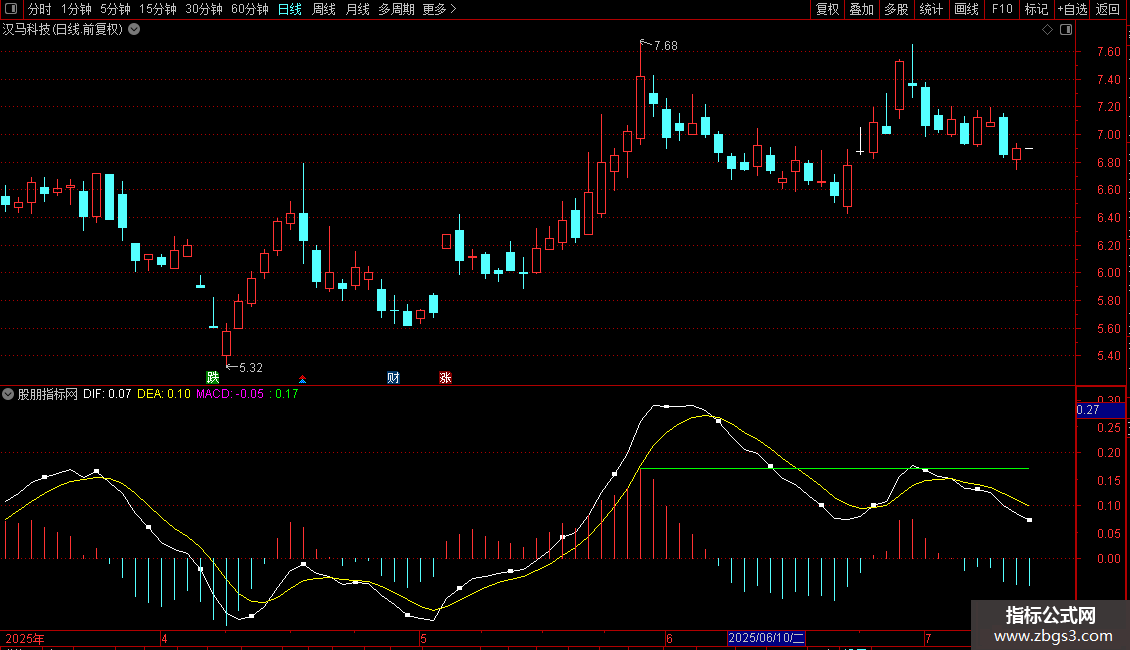The width and height of the screenshot is (1130, 650).
Task: Select the 30分钟 period
Action: [x=204, y=9]
